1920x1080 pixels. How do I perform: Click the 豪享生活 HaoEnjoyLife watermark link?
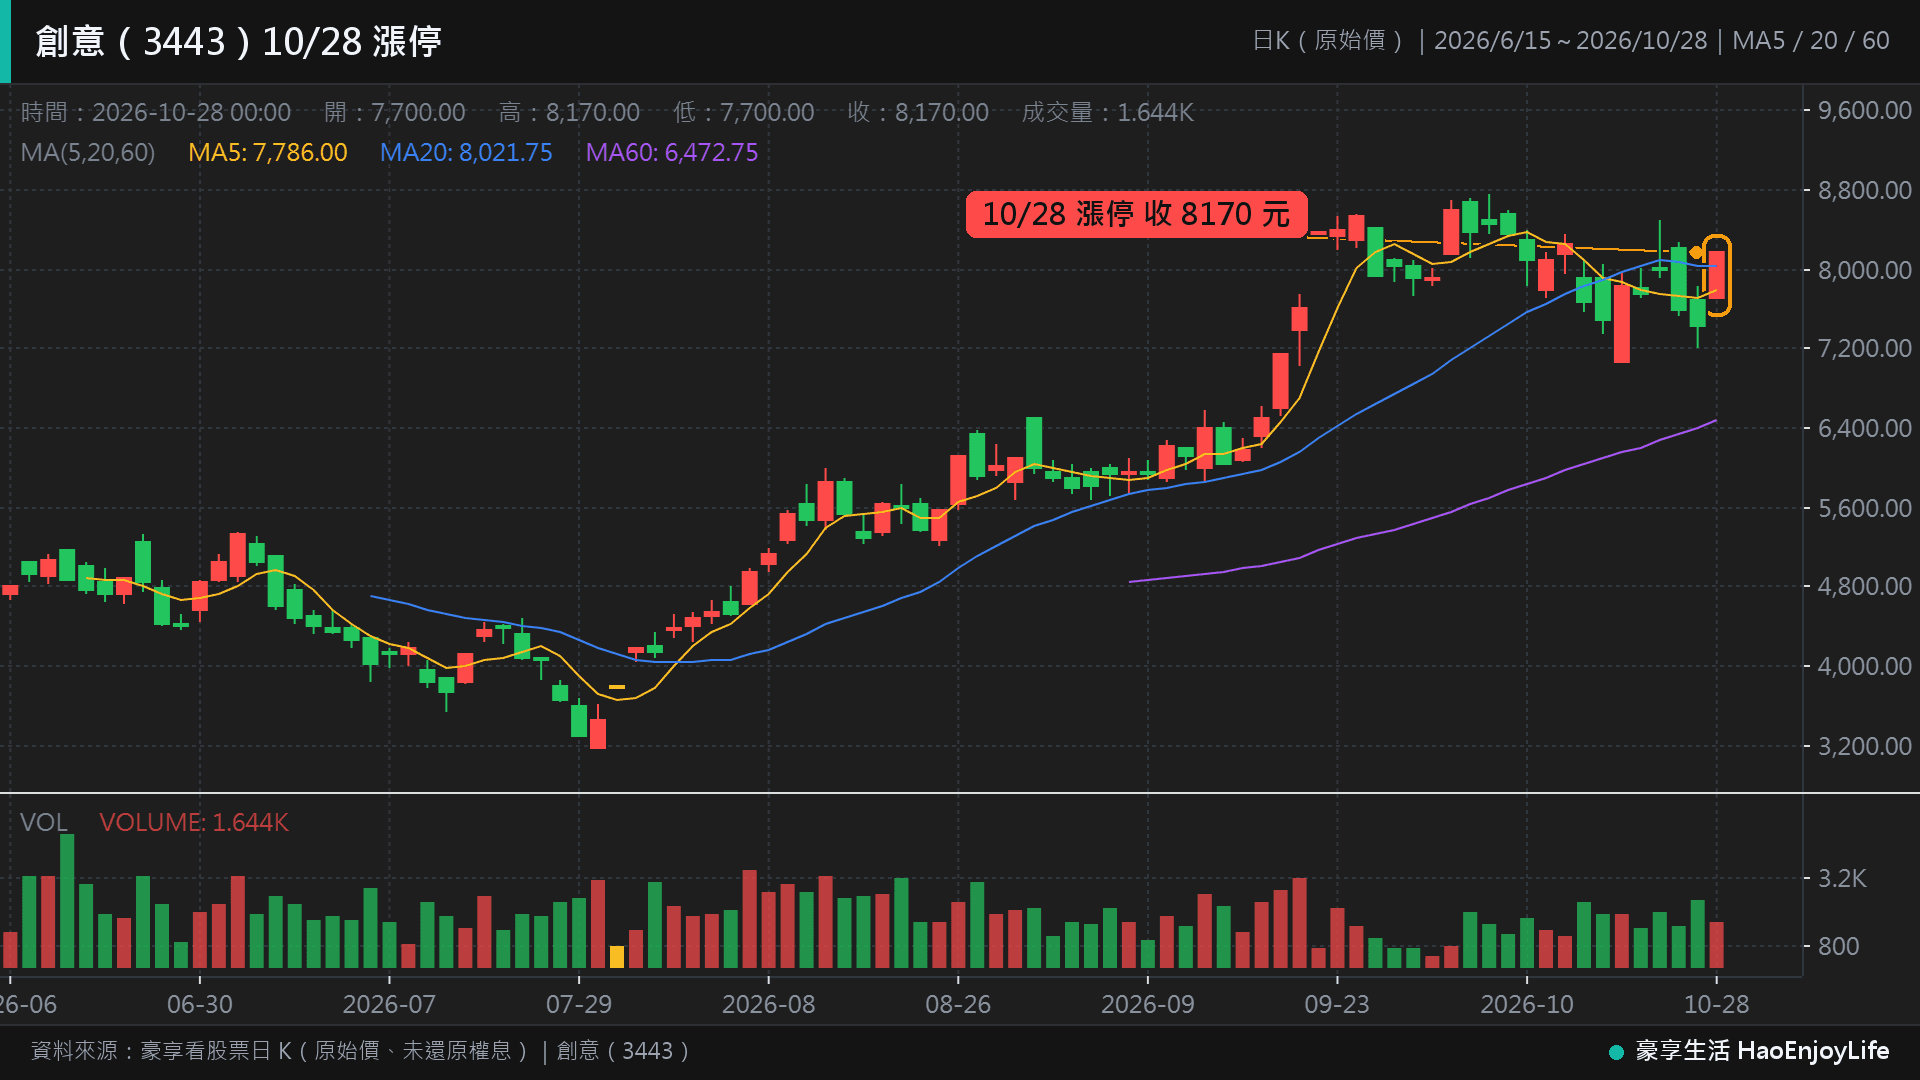[x=1762, y=1051]
